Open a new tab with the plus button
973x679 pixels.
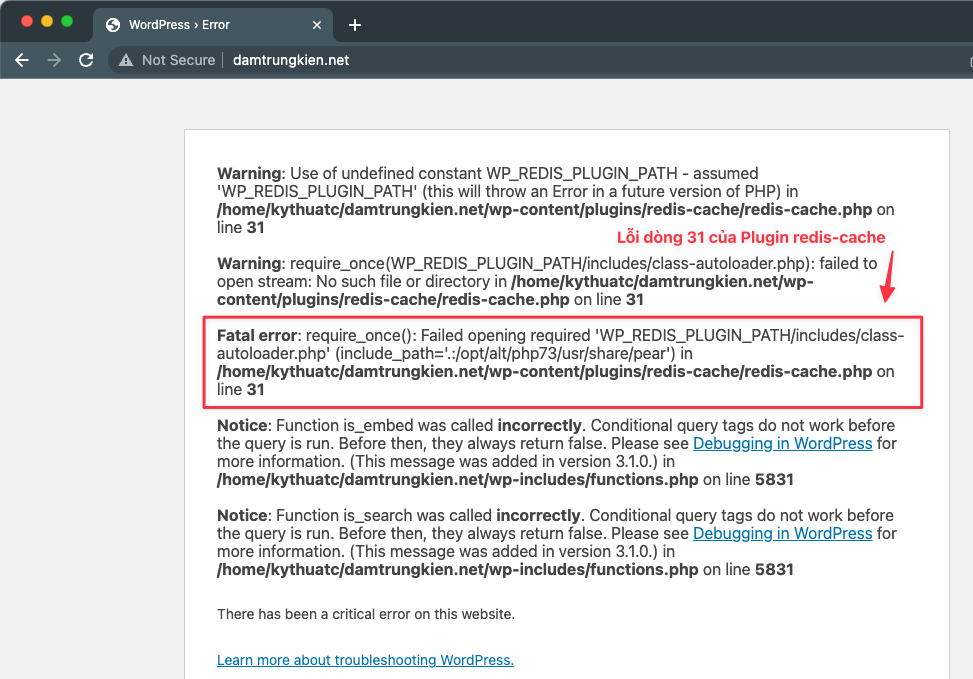[x=355, y=25]
